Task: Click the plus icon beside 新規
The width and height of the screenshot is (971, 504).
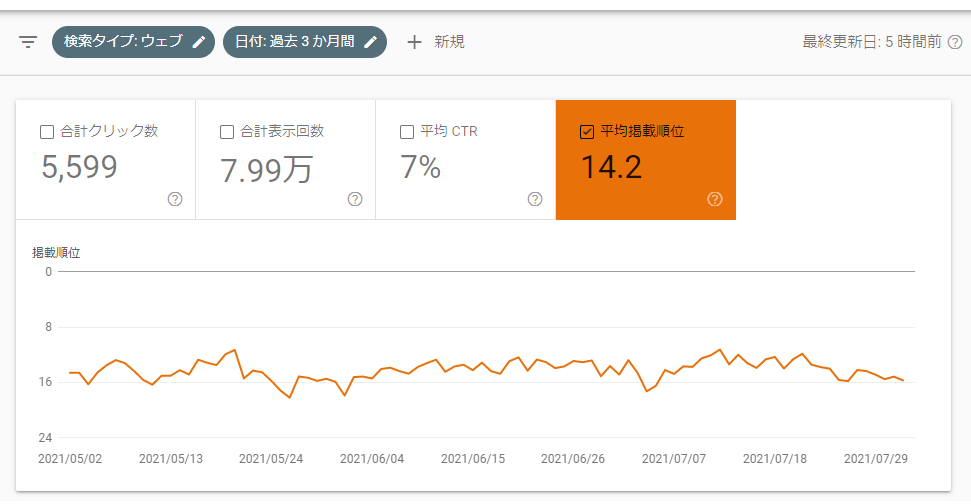Action: [414, 42]
